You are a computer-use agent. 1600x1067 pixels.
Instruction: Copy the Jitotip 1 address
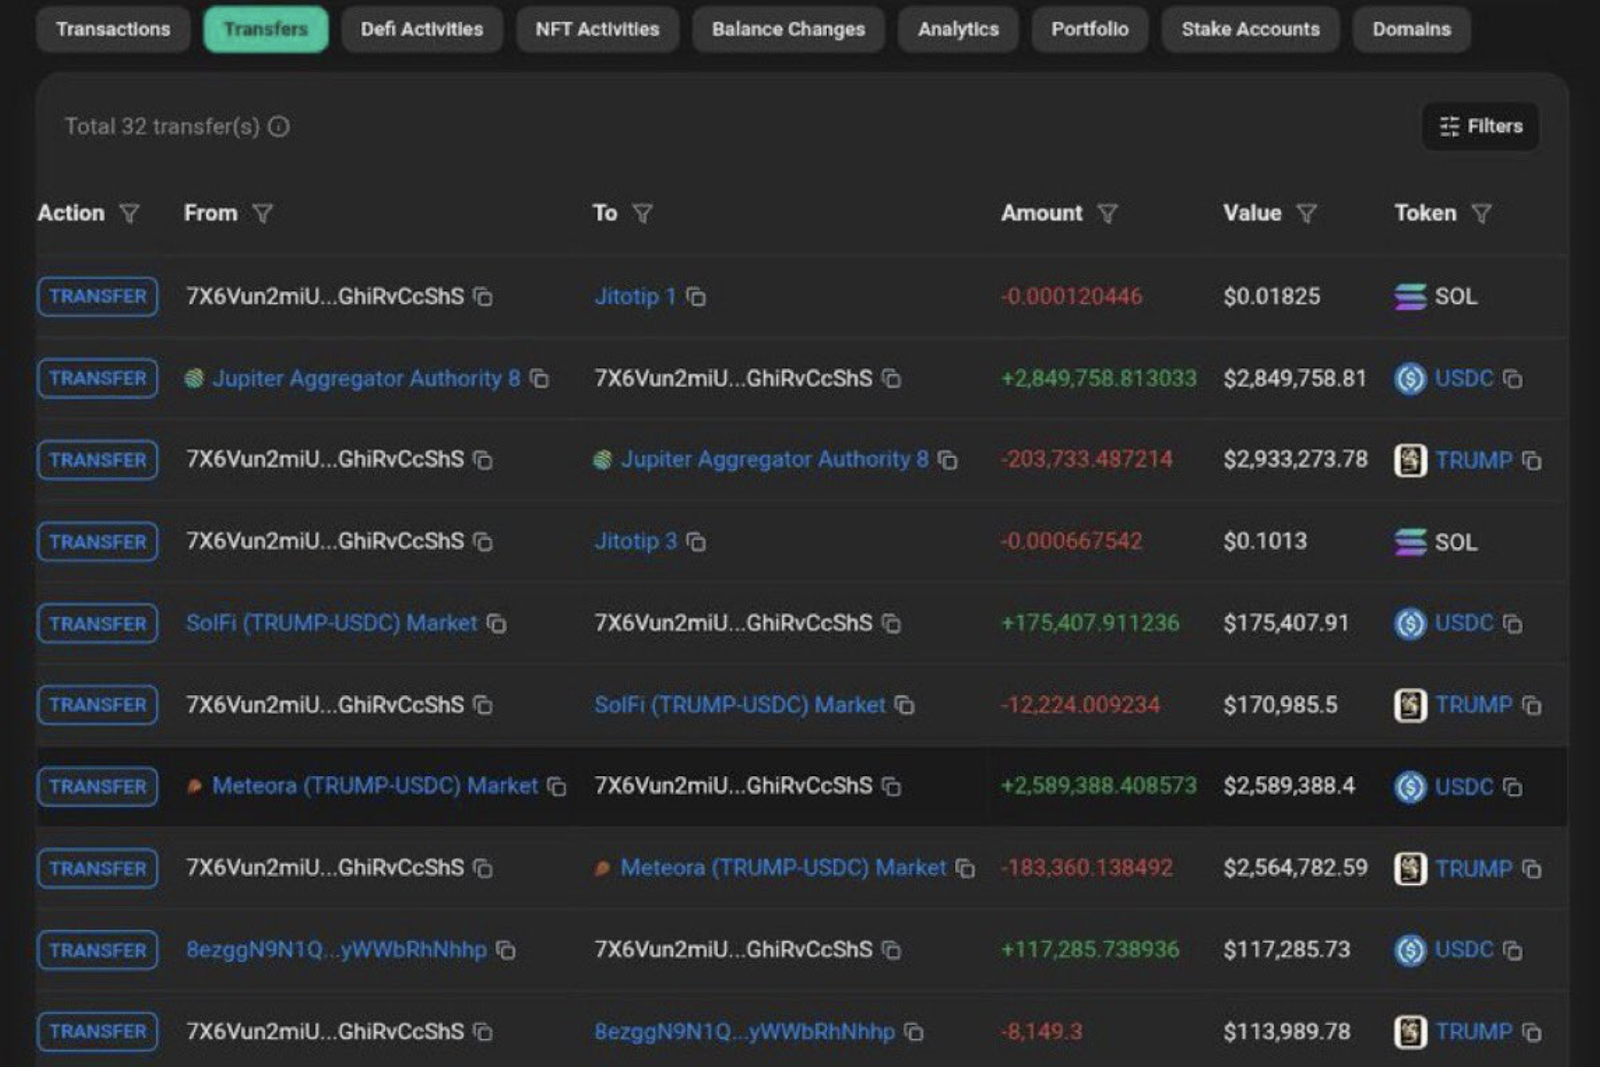click(696, 297)
